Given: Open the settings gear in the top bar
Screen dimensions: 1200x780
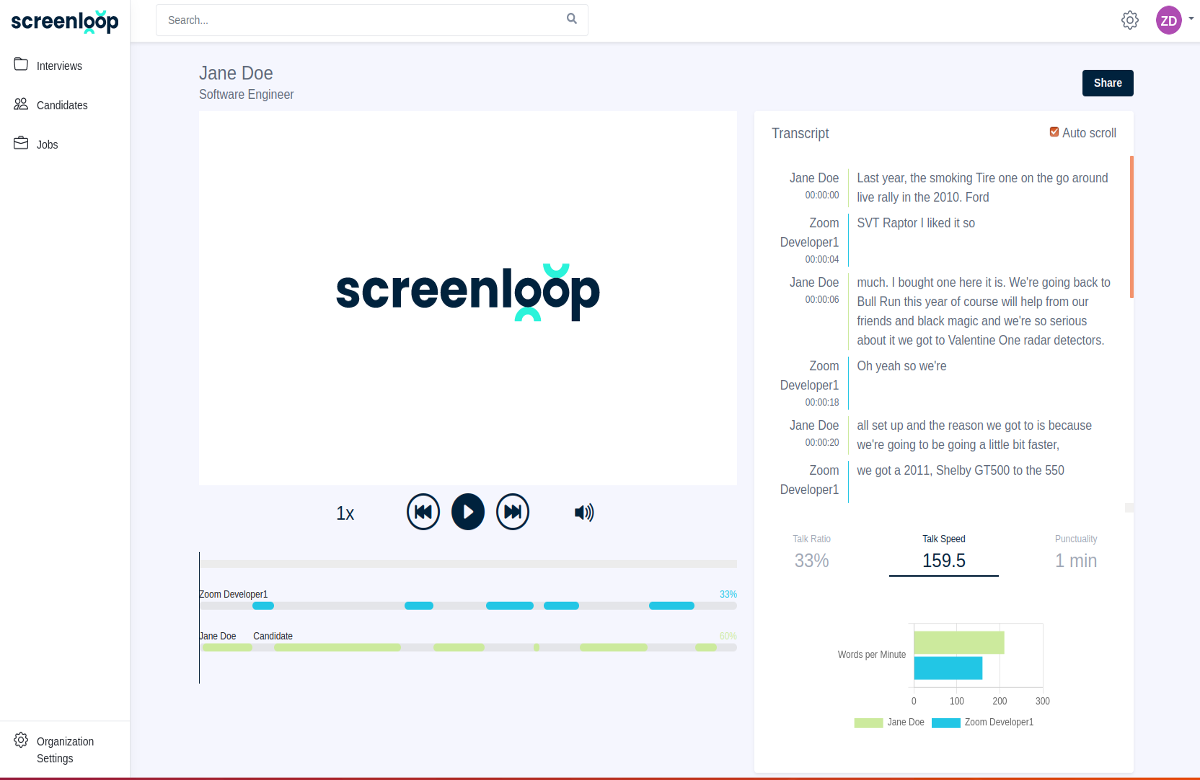Looking at the screenshot, I should coord(1129,19).
